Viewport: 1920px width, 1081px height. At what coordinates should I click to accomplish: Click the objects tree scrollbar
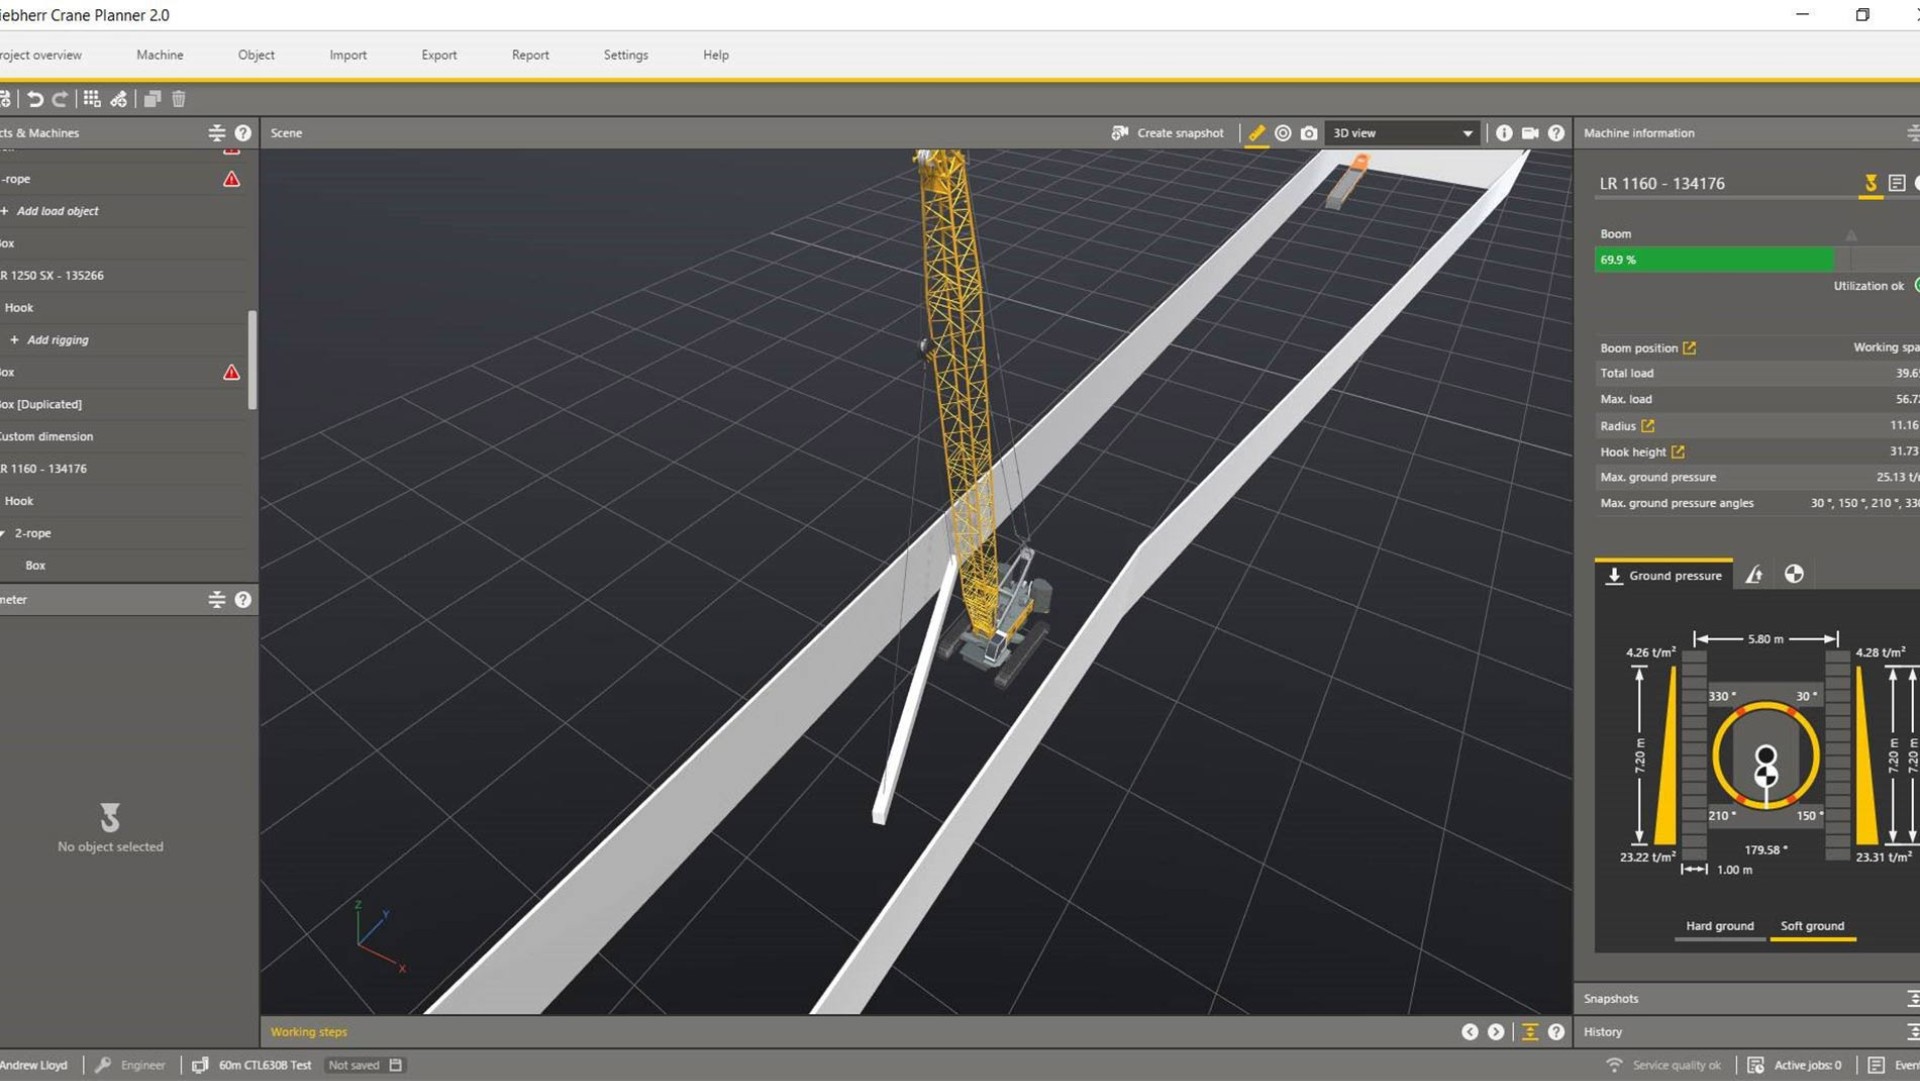click(x=252, y=360)
